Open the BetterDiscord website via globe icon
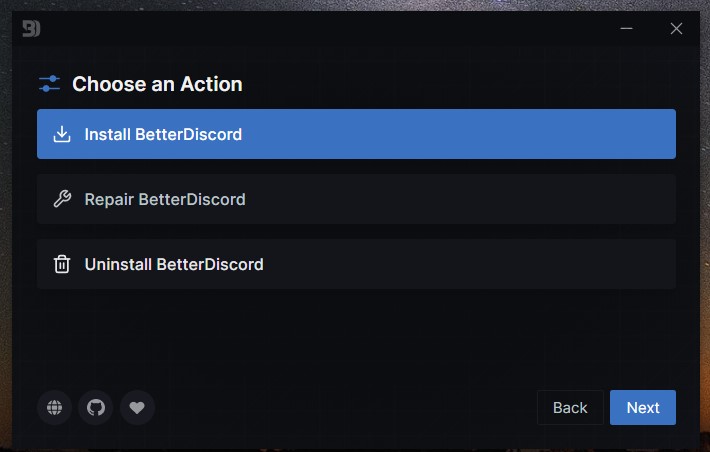710x452 pixels. tap(54, 408)
